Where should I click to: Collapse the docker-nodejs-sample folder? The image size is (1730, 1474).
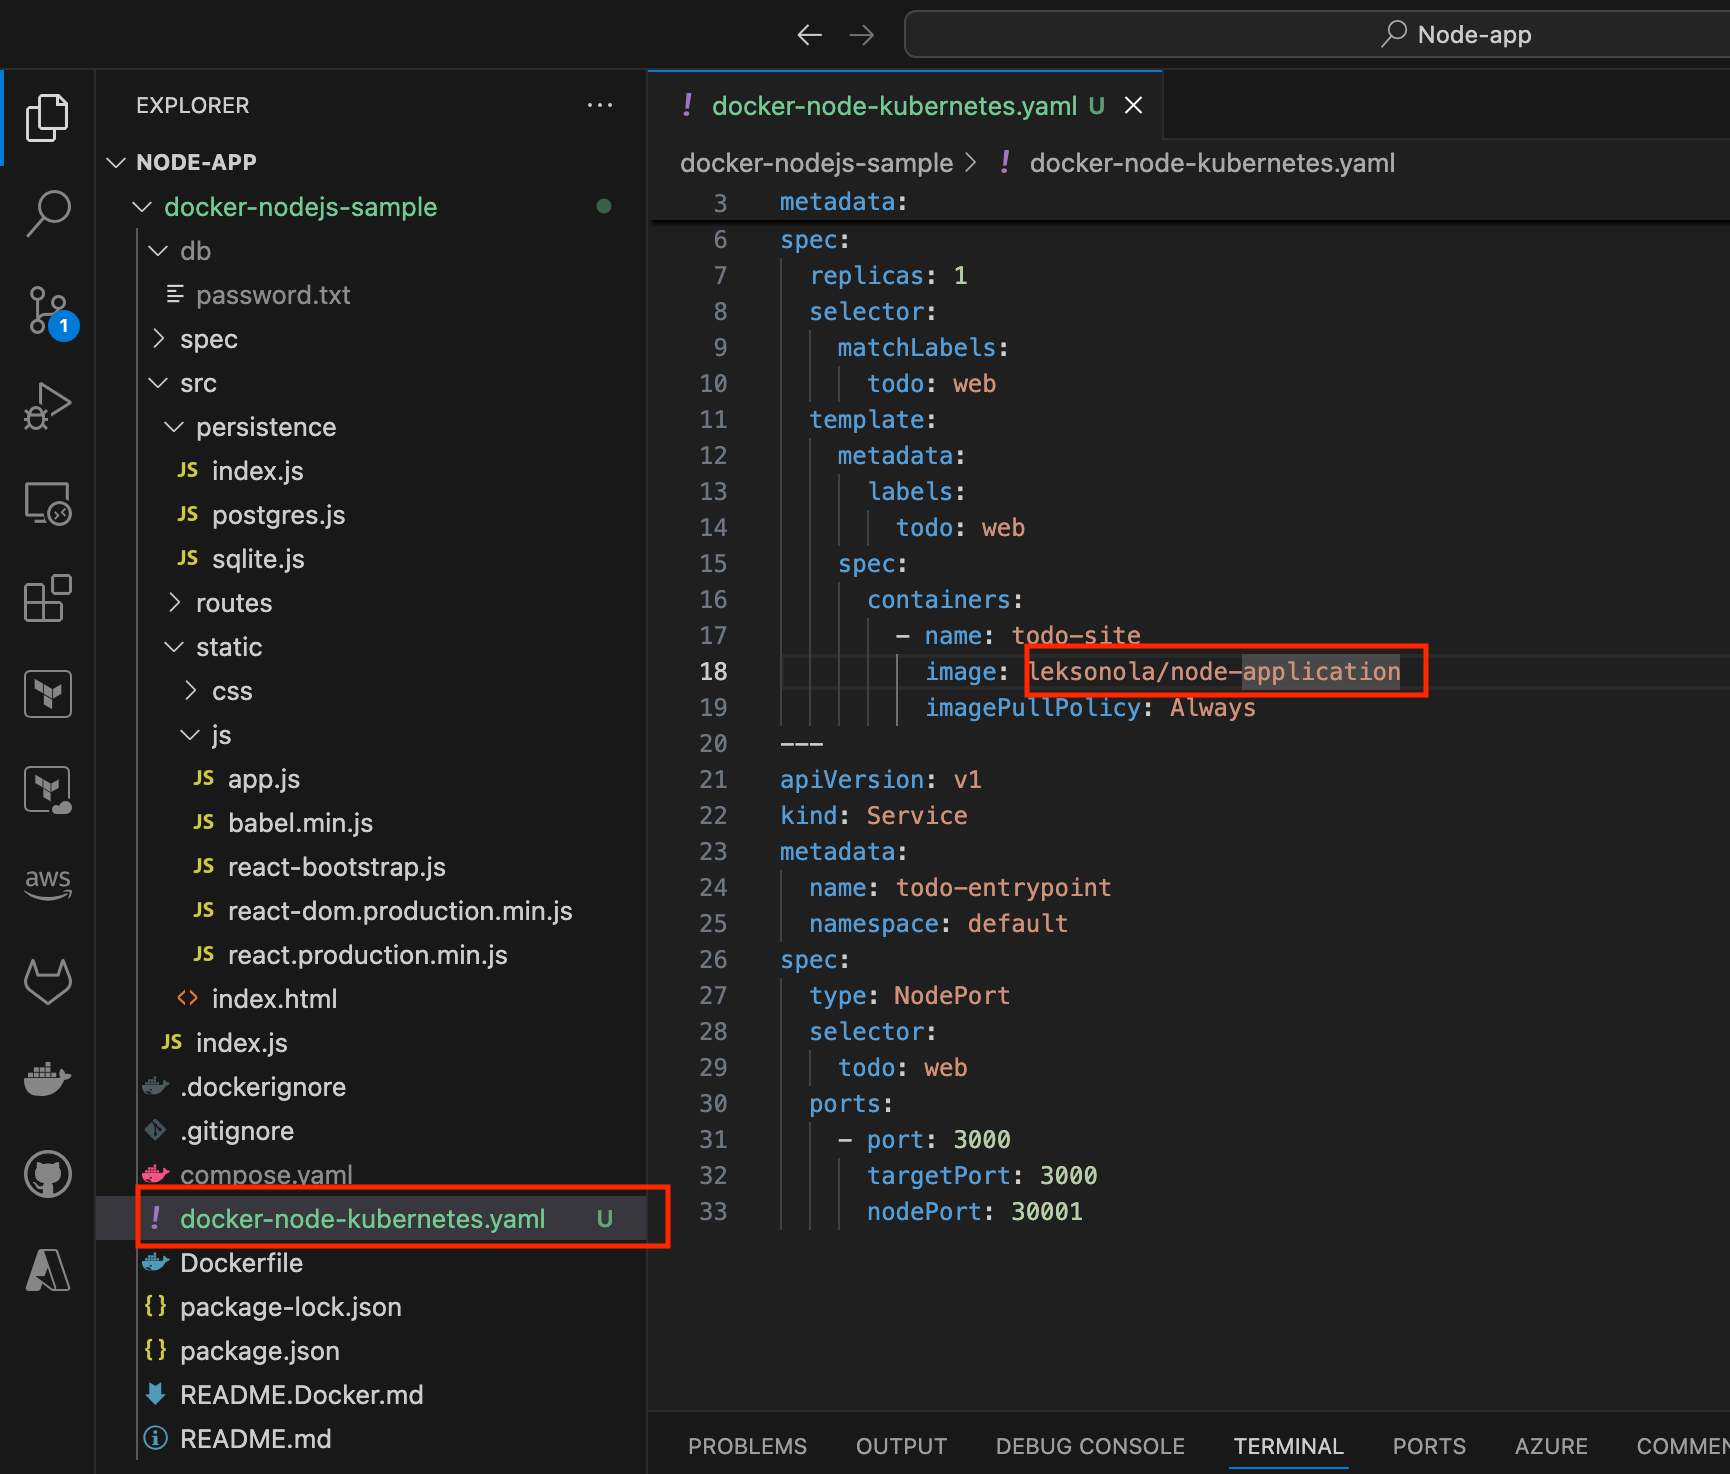[143, 207]
